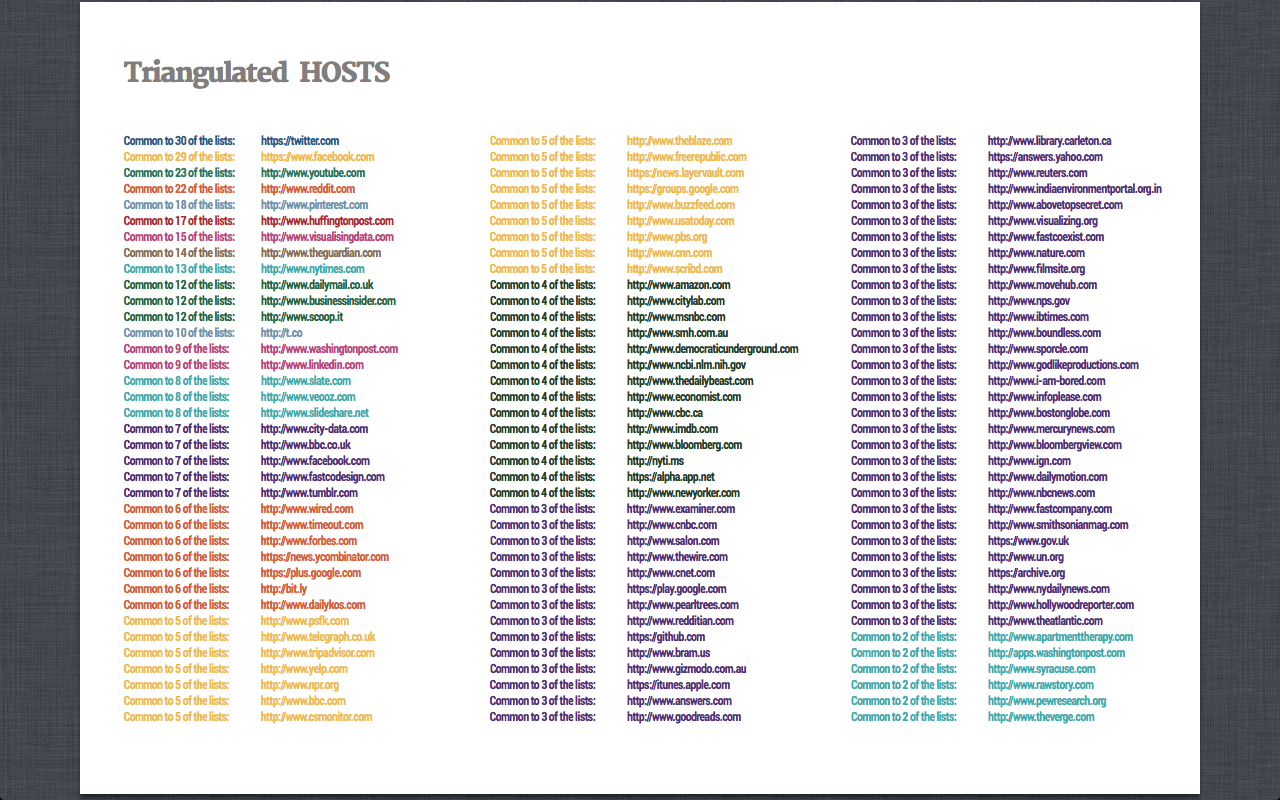The height and width of the screenshot is (800, 1280).
Task: Click the http://www.scoop.it link
Action: click(302, 317)
